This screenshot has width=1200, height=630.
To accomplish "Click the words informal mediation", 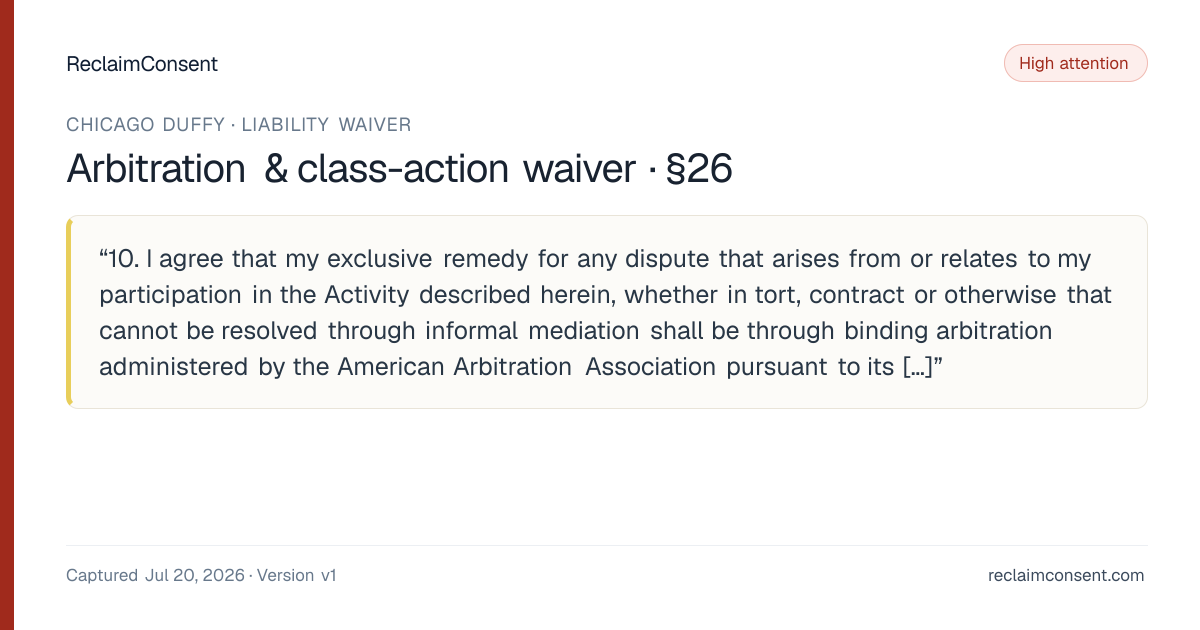I will tap(532, 331).
